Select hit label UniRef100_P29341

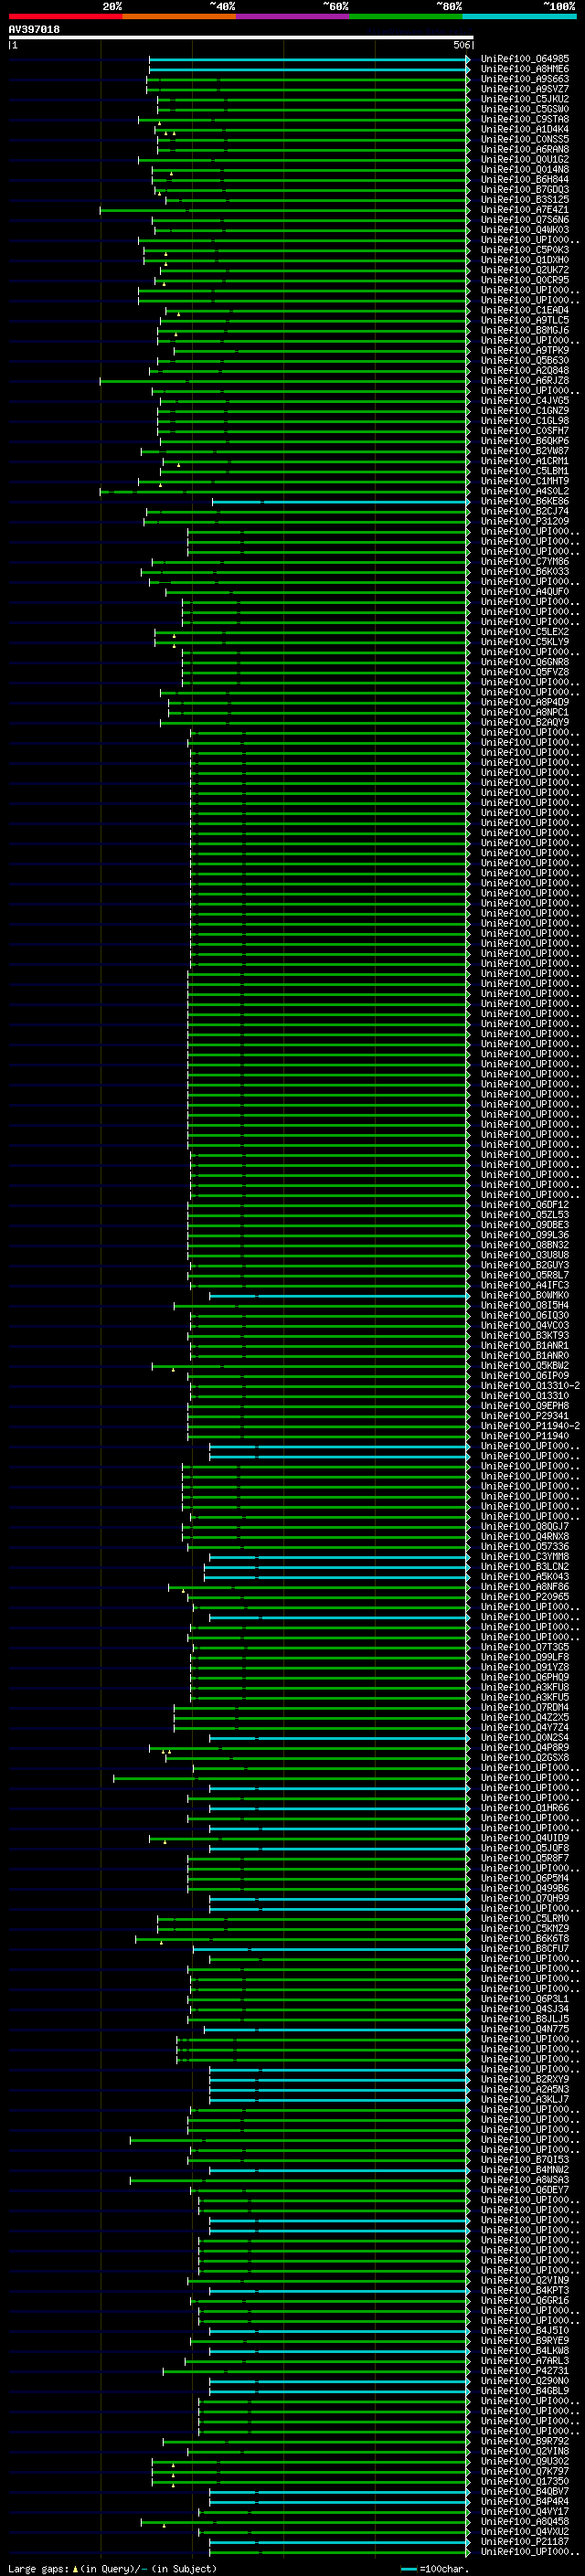point(525,1416)
